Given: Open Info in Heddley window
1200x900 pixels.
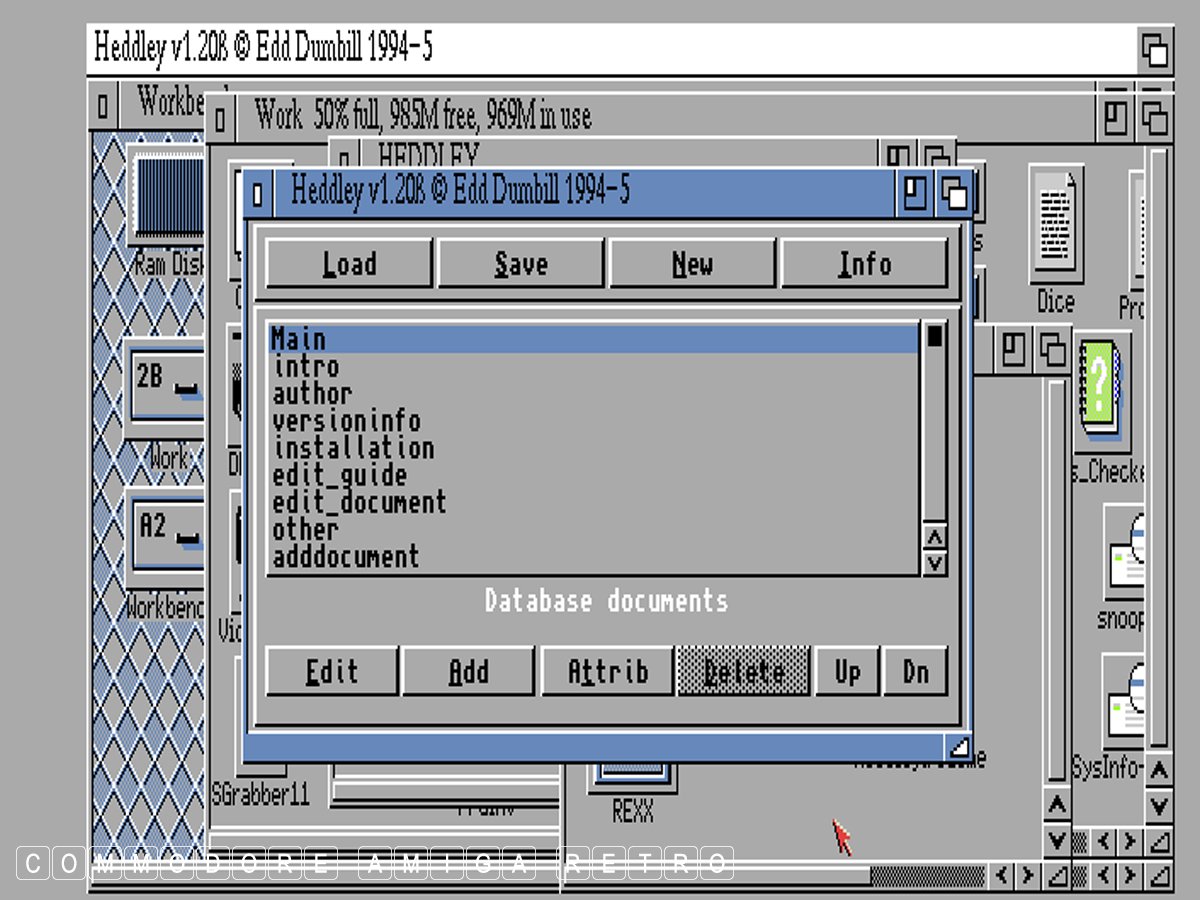Looking at the screenshot, I should click(864, 265).
